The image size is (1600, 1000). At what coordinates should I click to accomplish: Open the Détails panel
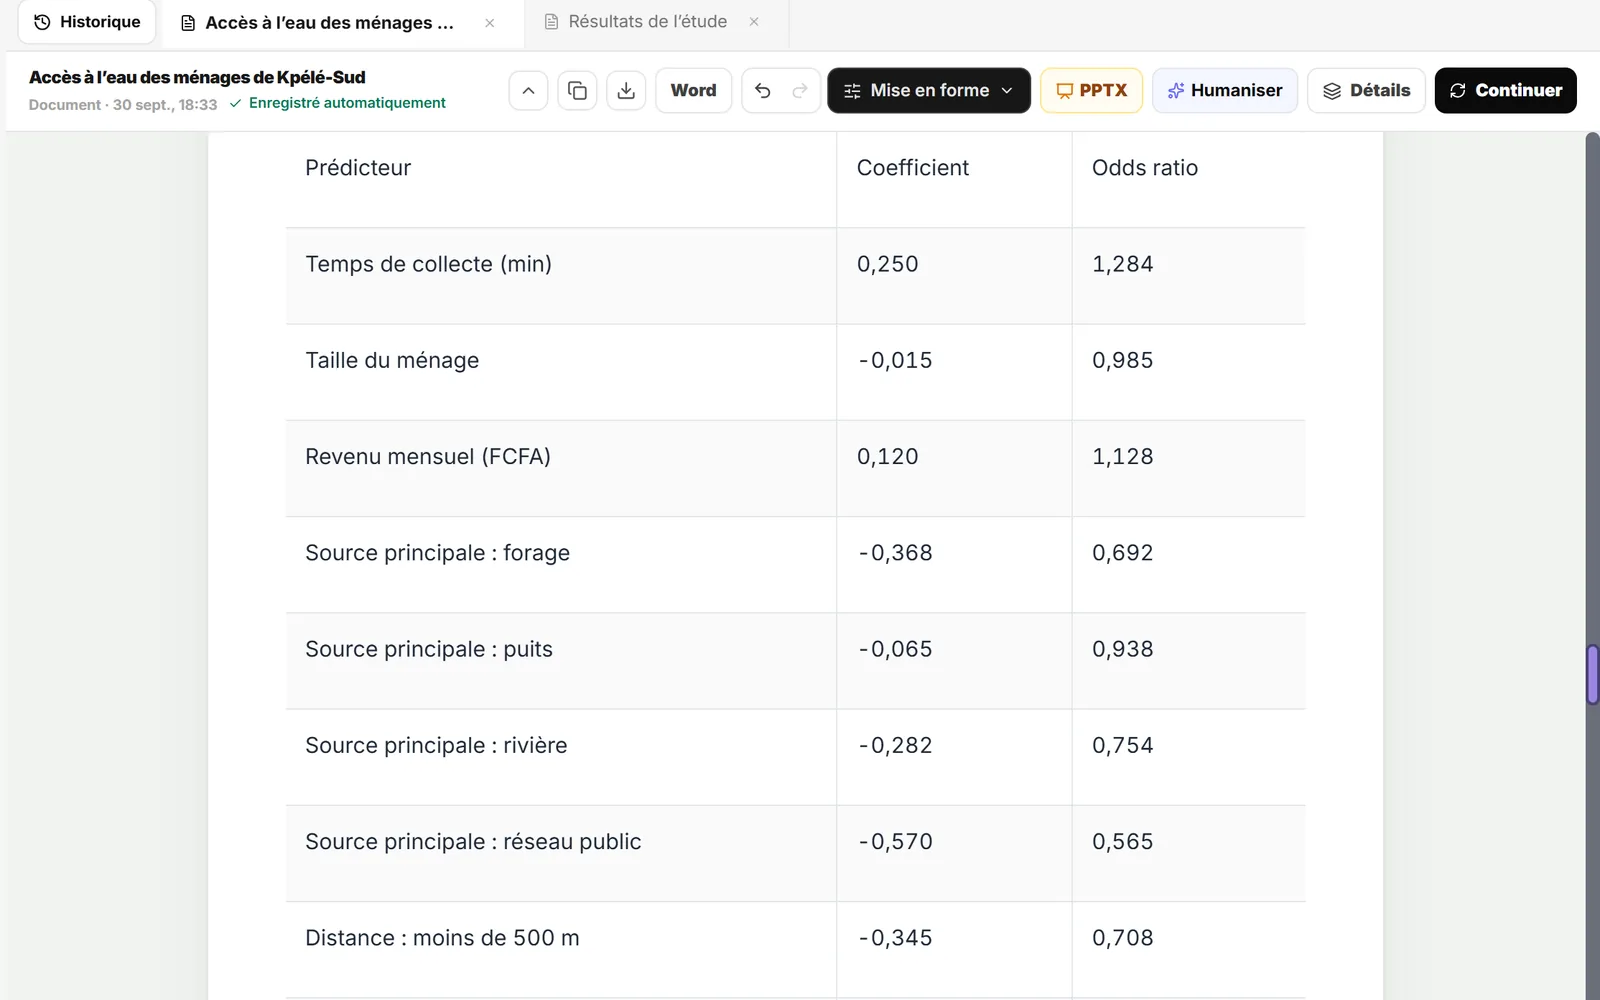click(x=1366, y=91)
